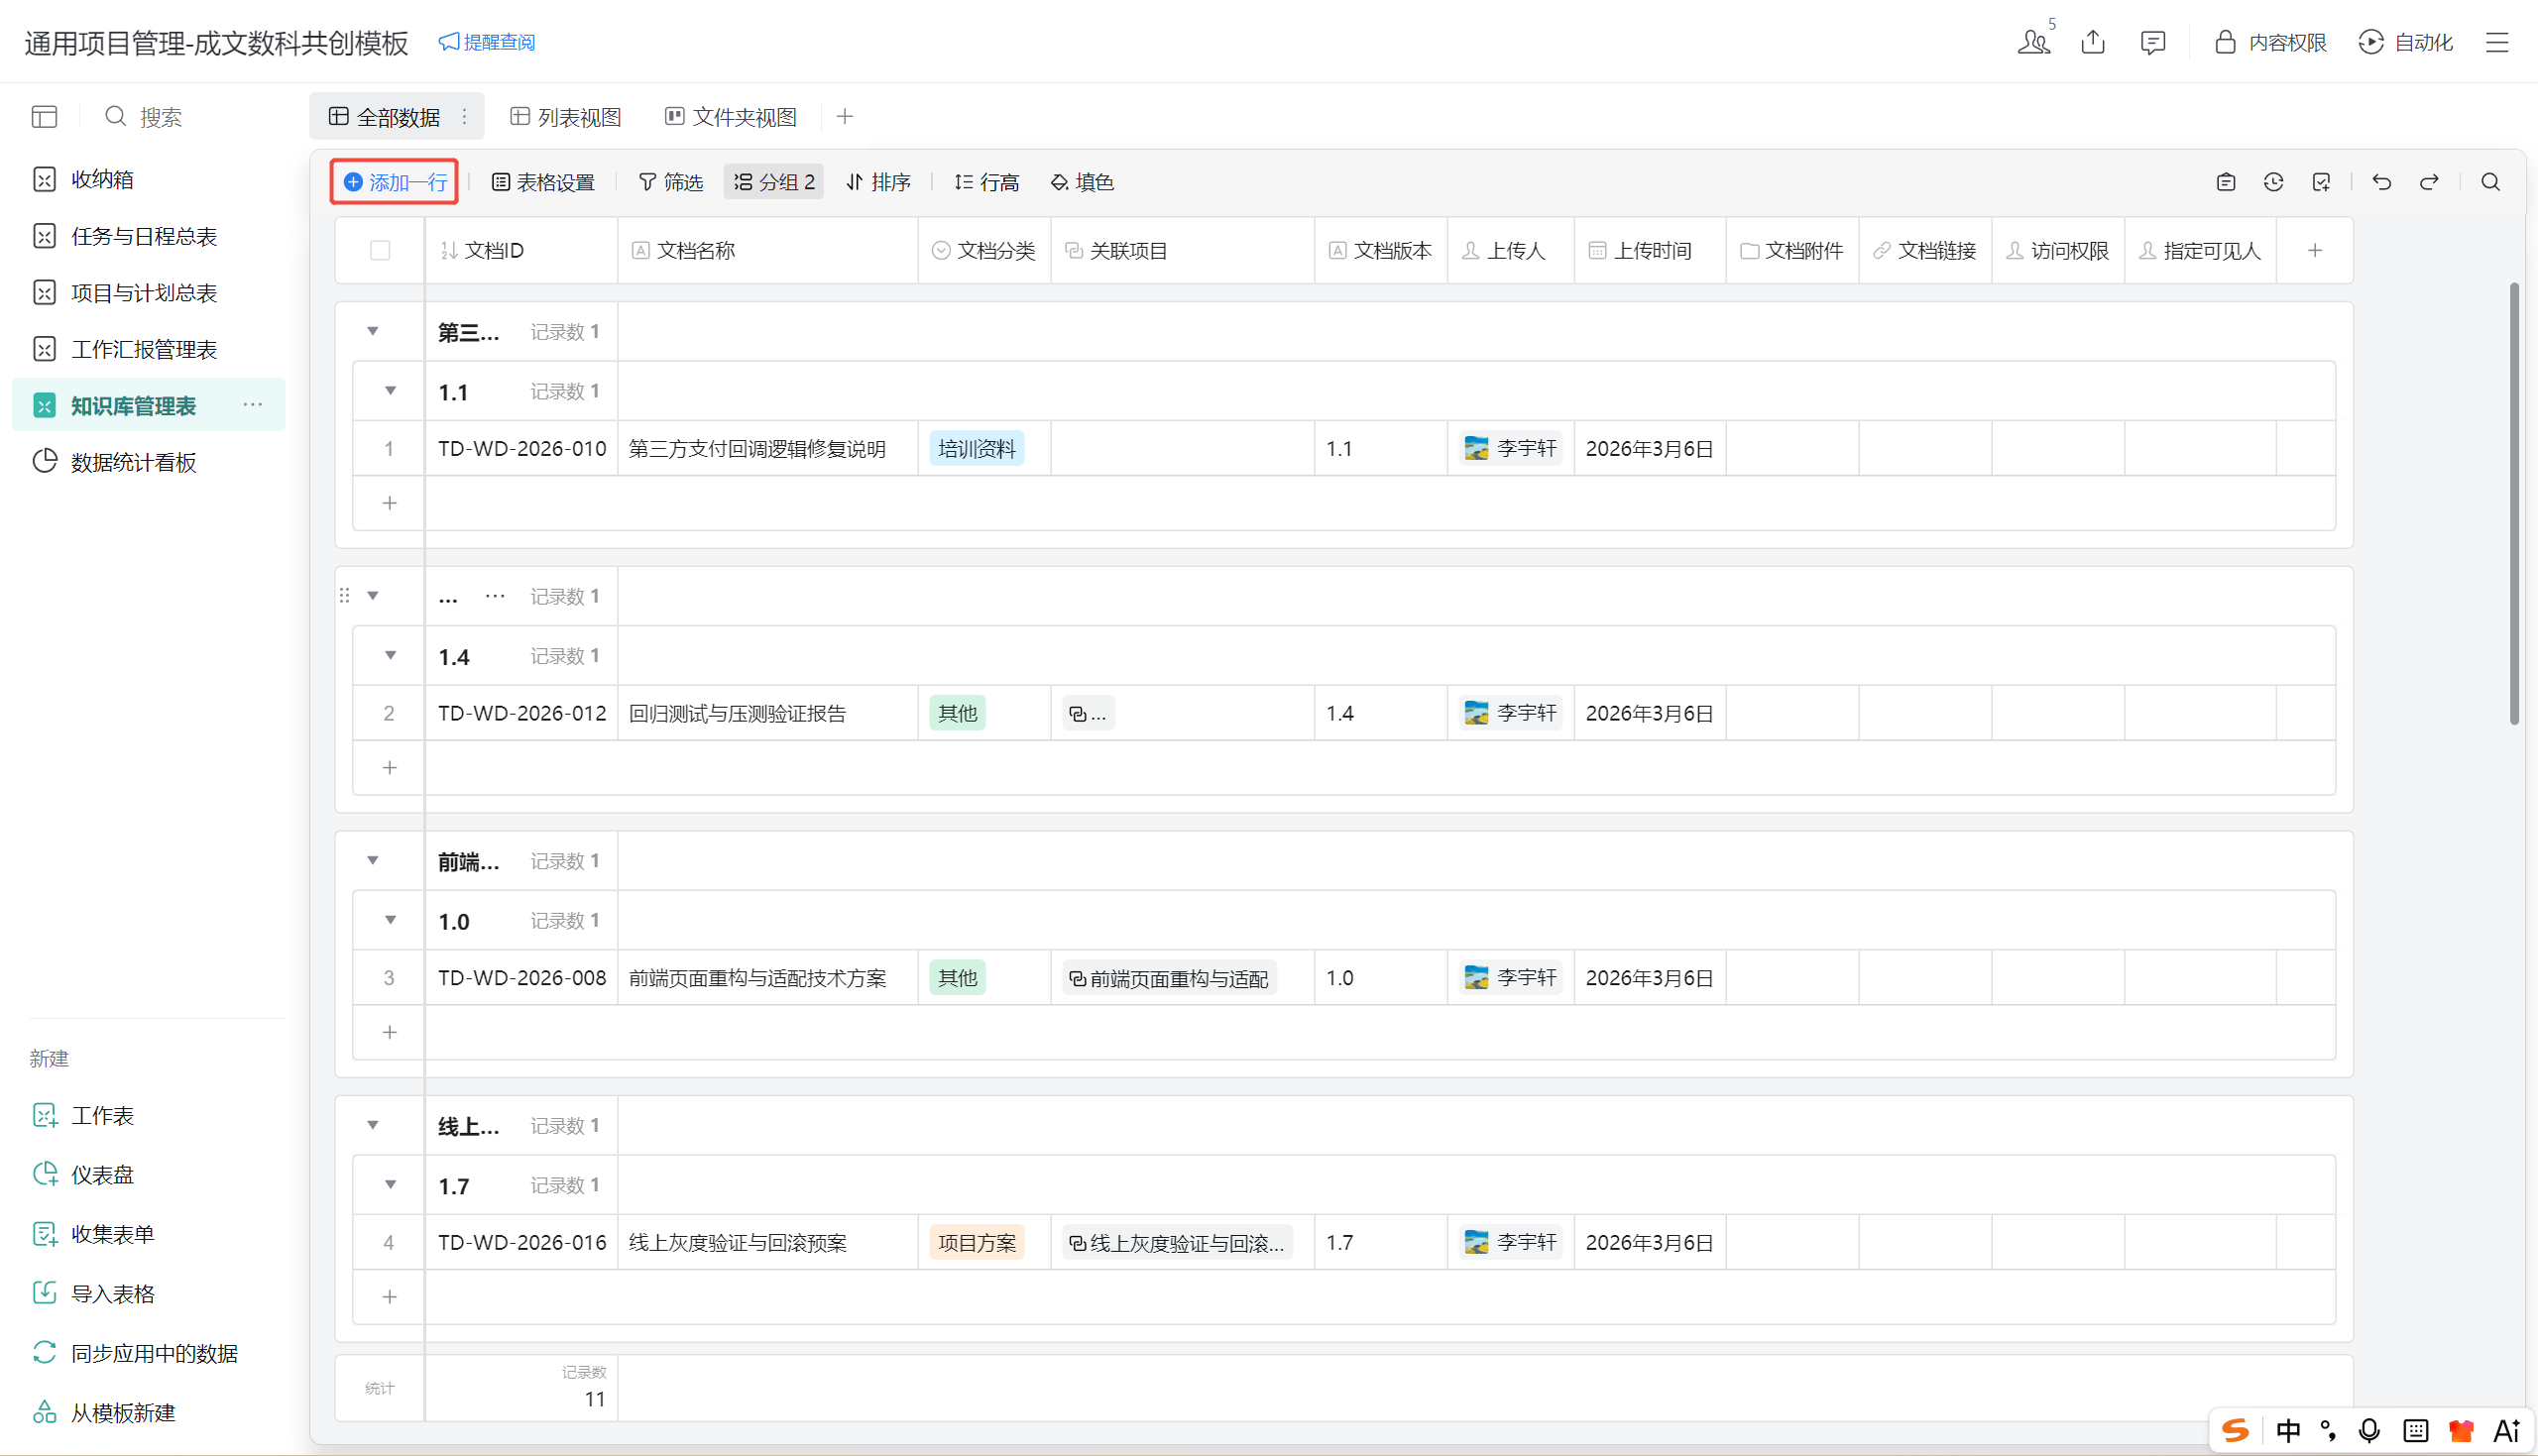This screenshot has width=2538, height=1456.
Task: Toggle the sidebar collapse icon
Action: 44,117
